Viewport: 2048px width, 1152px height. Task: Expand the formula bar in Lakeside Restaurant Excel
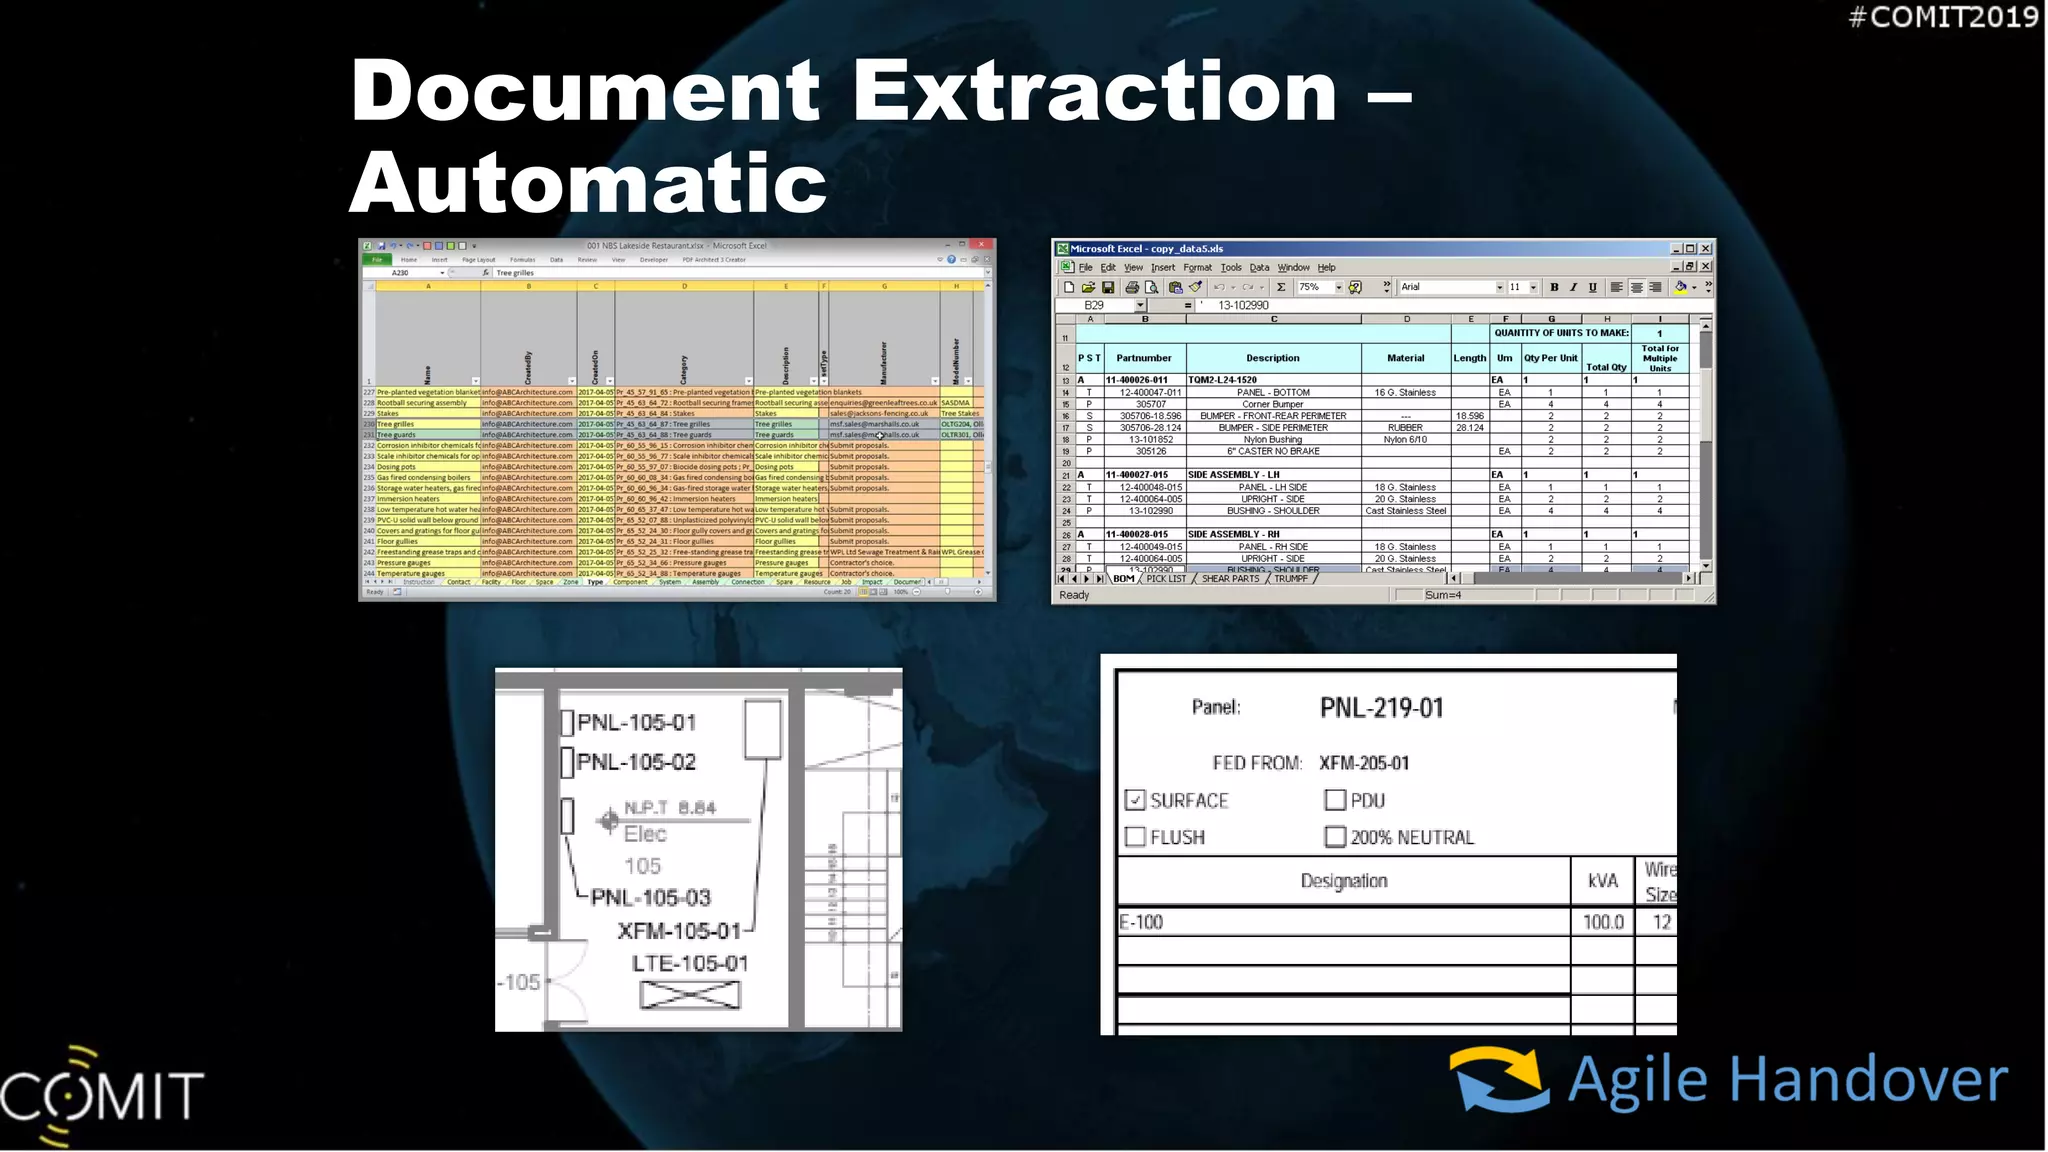point(987,272)
